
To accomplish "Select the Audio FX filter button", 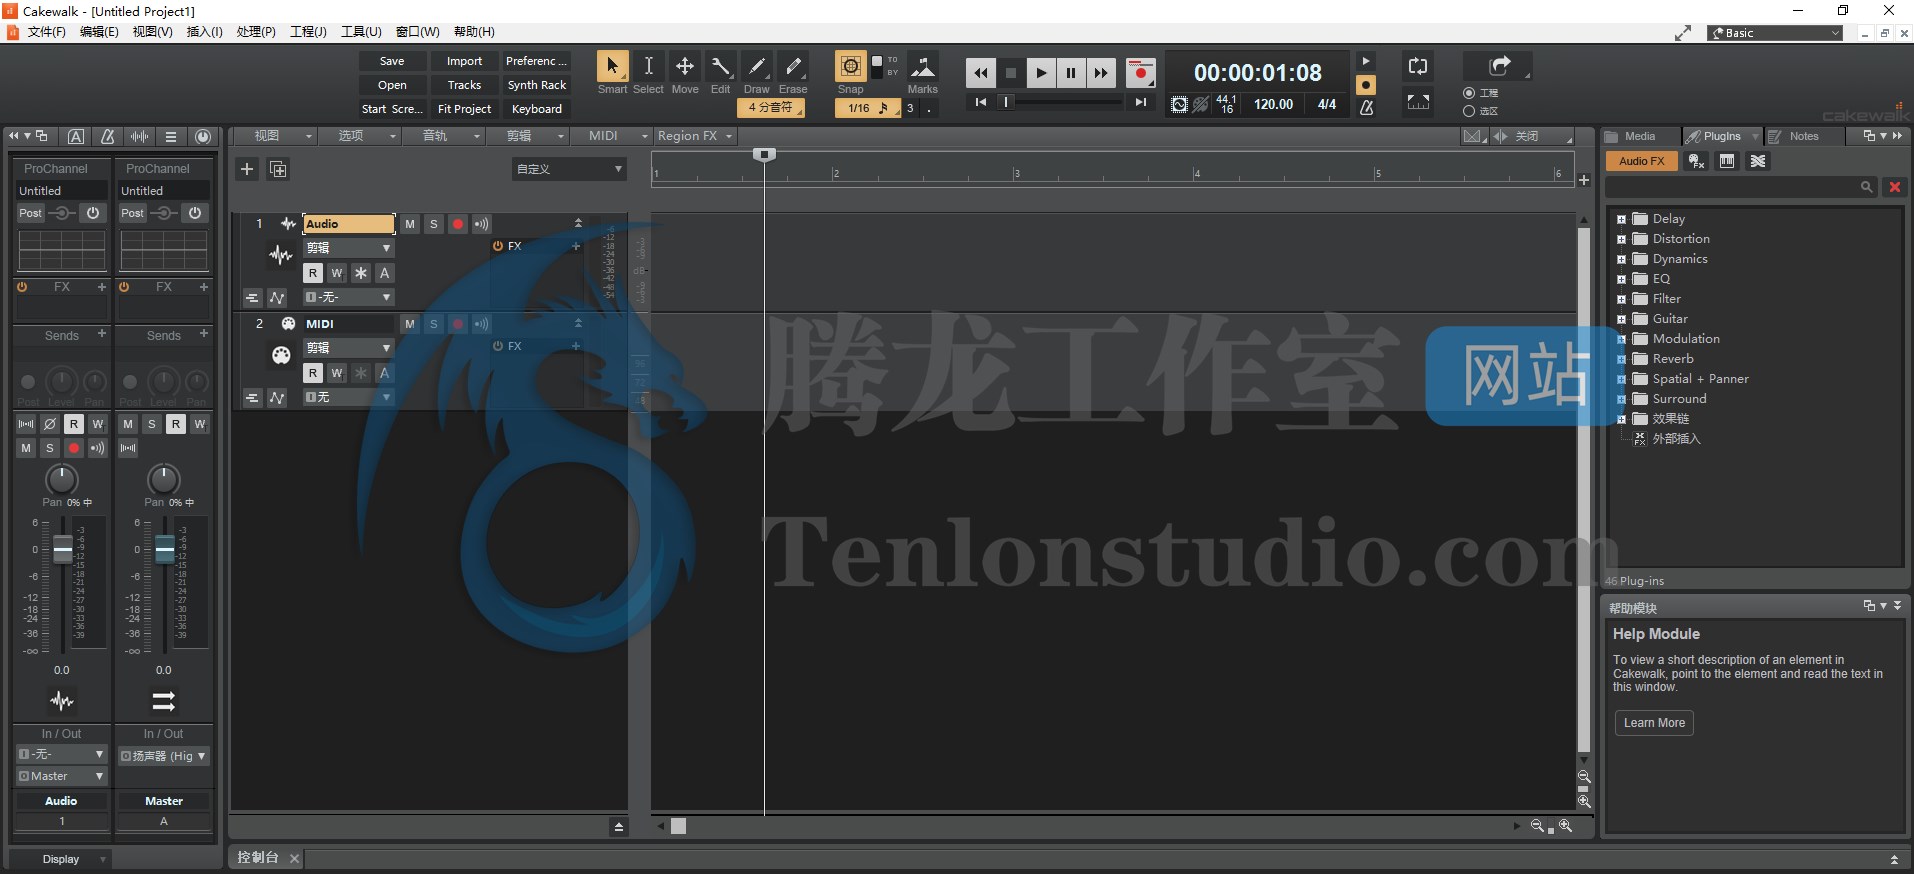I will point(1642,161).
